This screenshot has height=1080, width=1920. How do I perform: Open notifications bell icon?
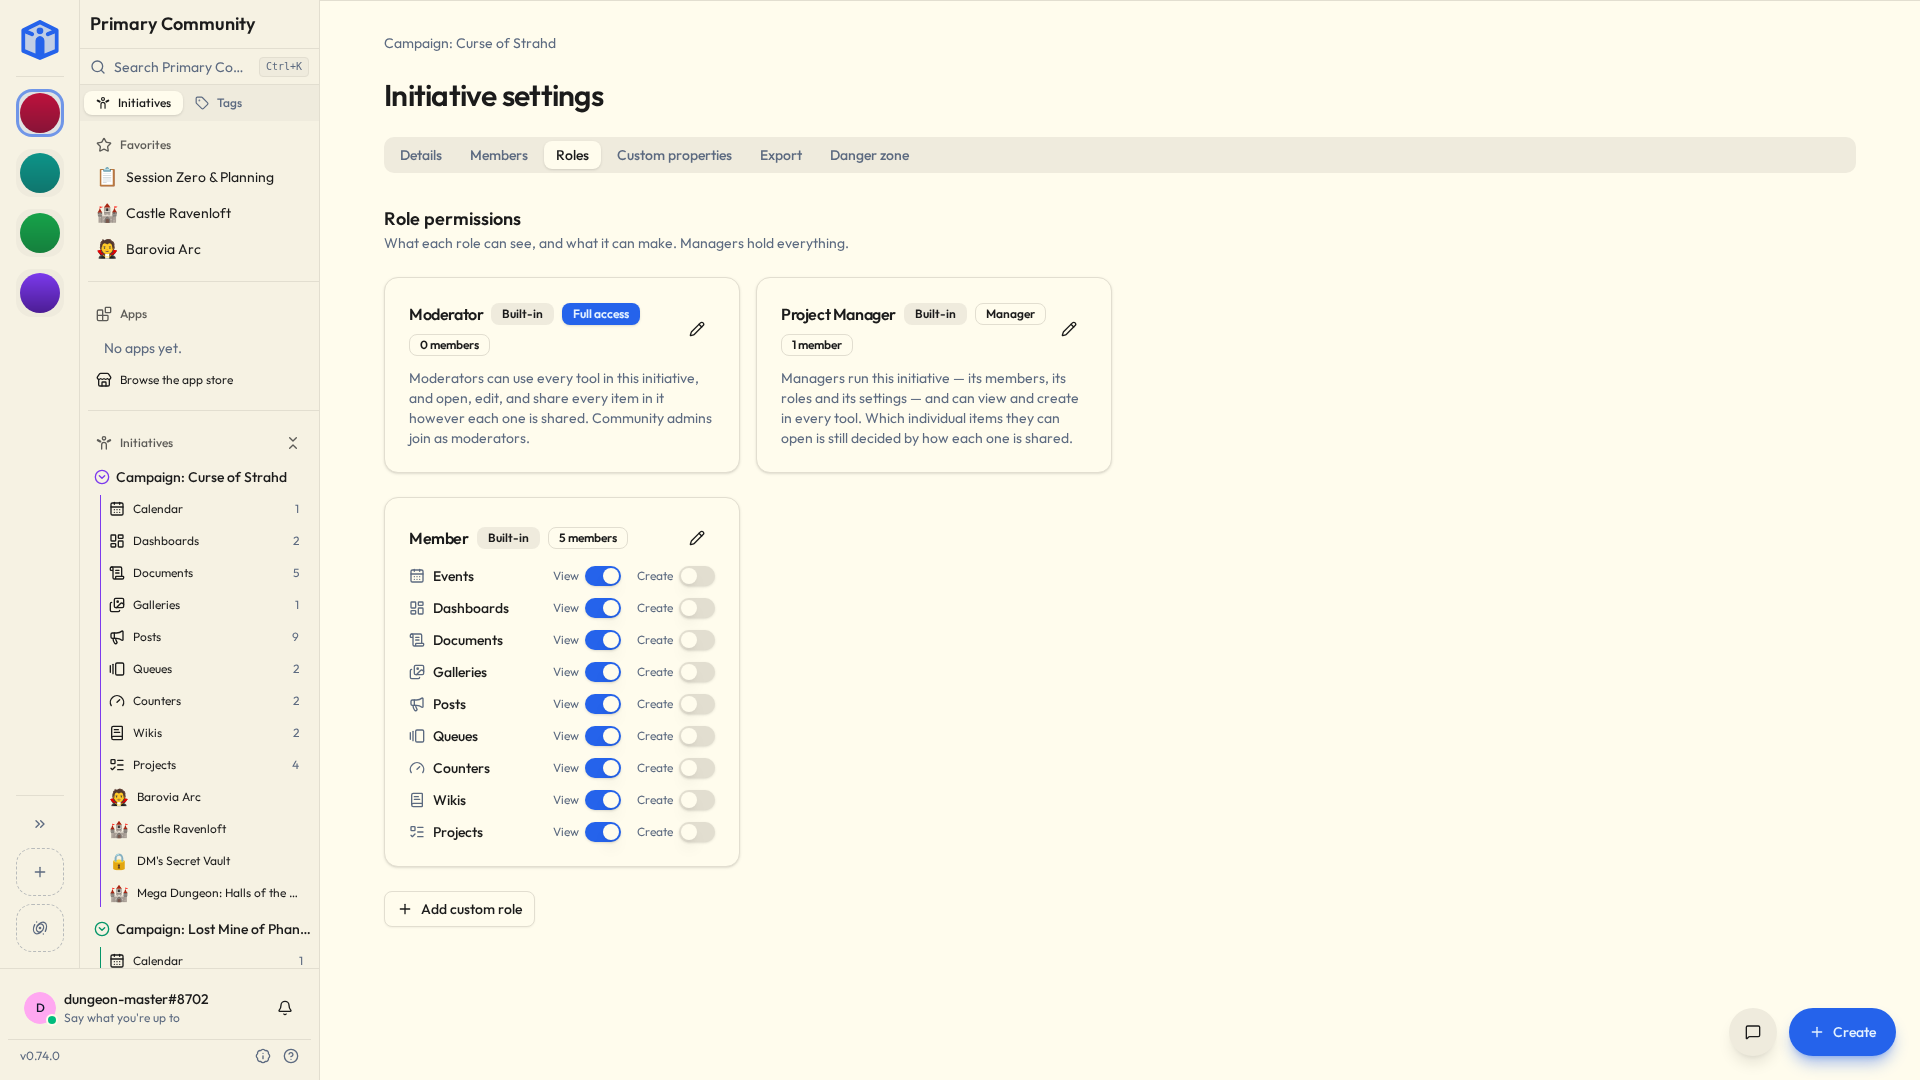click(x=285, y=1008)
